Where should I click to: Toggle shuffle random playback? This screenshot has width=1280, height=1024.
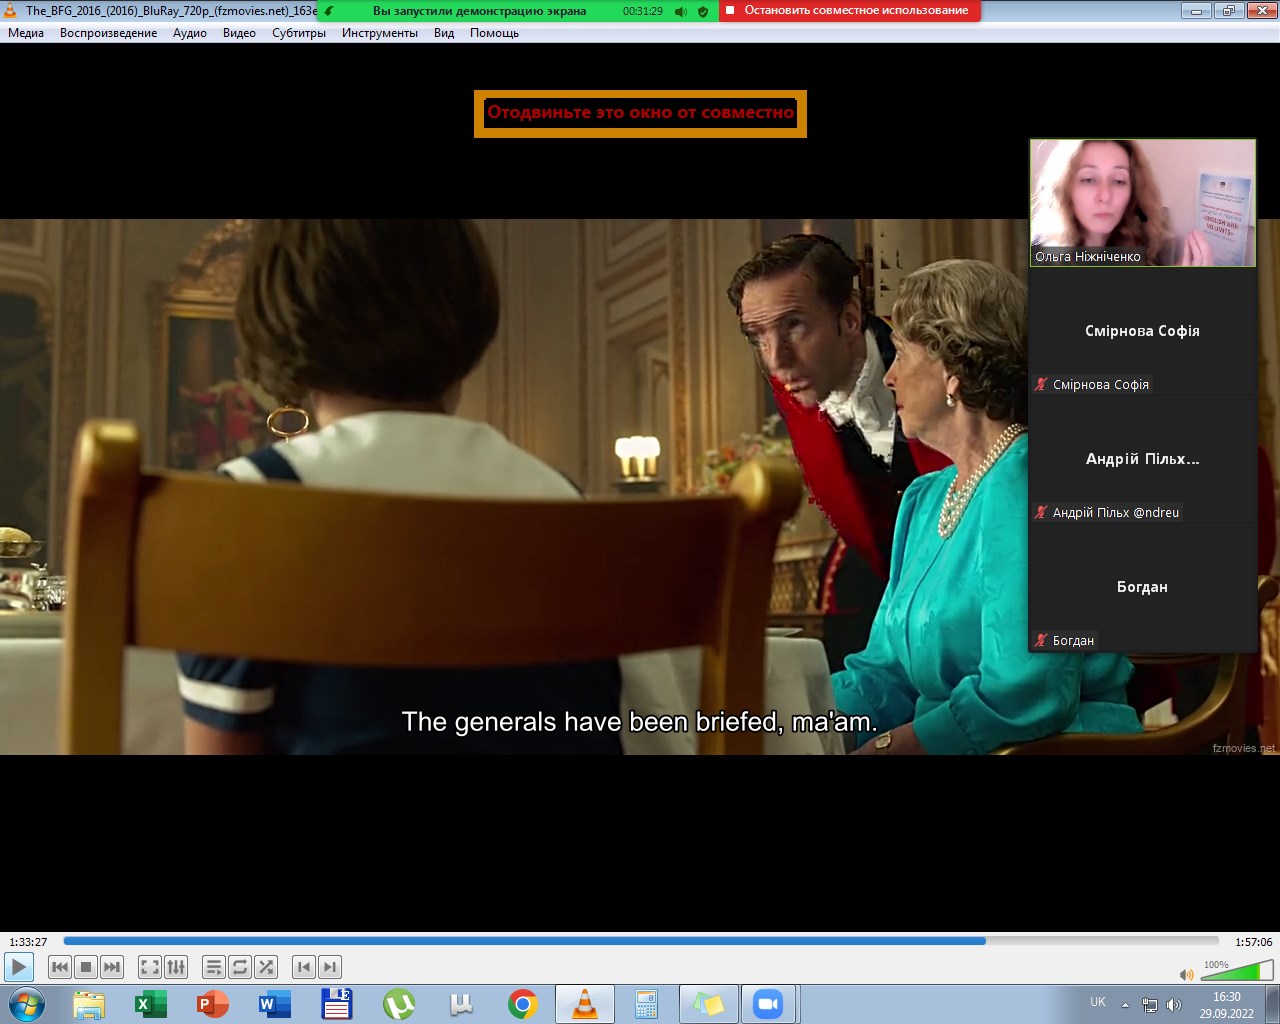click(x=266, y=967)
